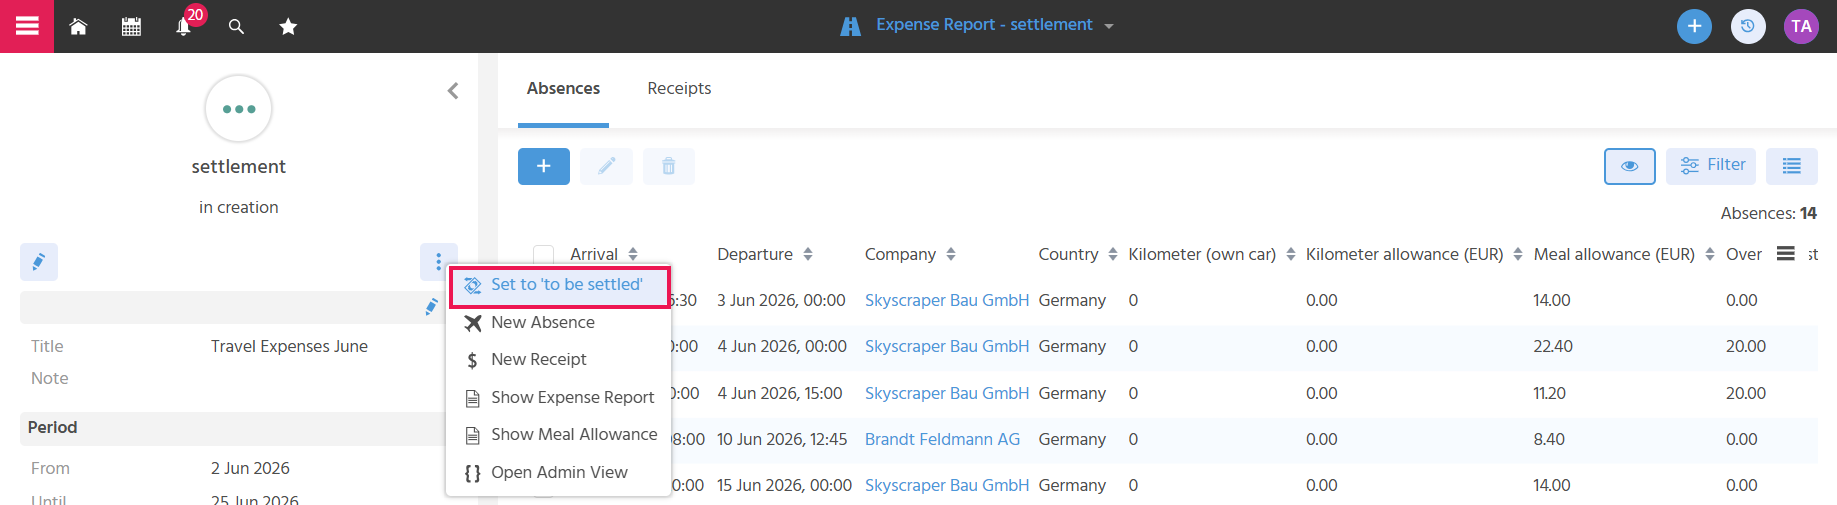Click the edit pencil toolbar button
The image size is (1837, 505).
coord(607,166)
